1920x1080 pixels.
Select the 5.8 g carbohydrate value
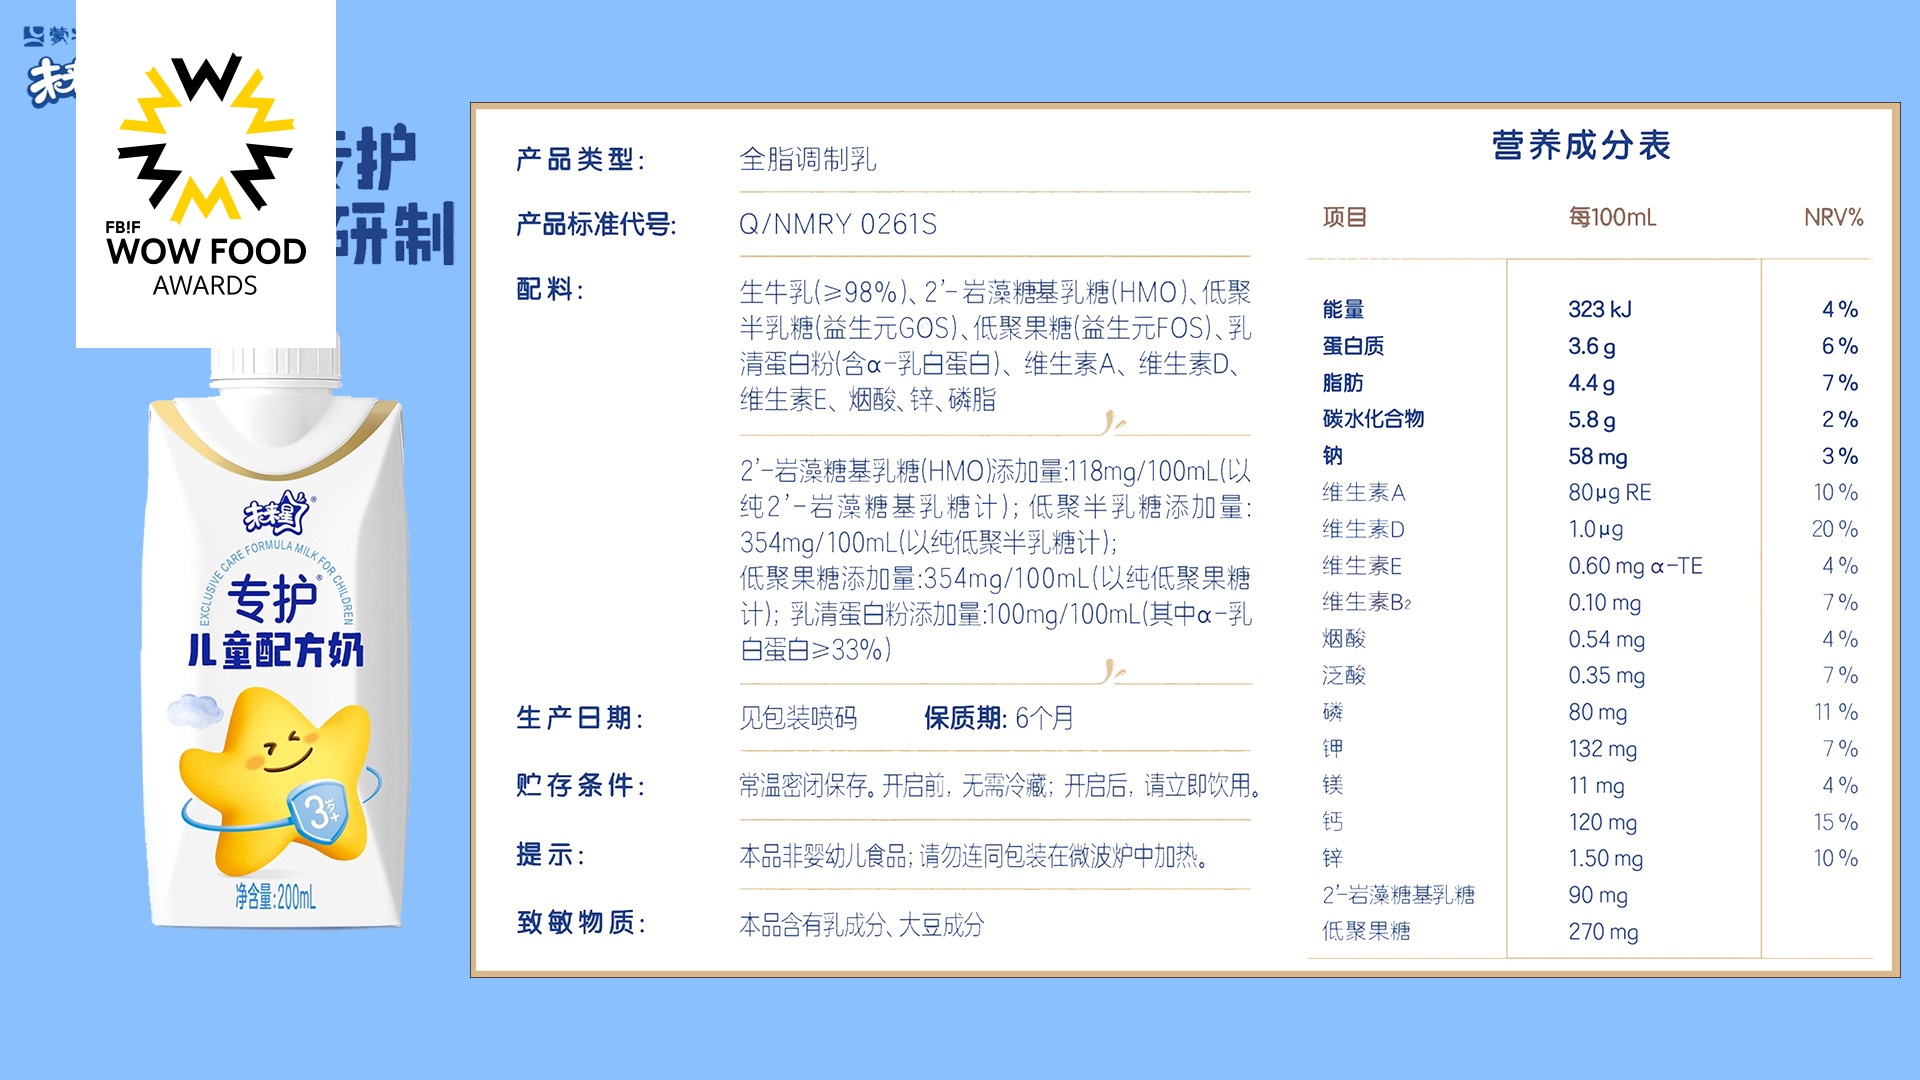pos(1592,419)
